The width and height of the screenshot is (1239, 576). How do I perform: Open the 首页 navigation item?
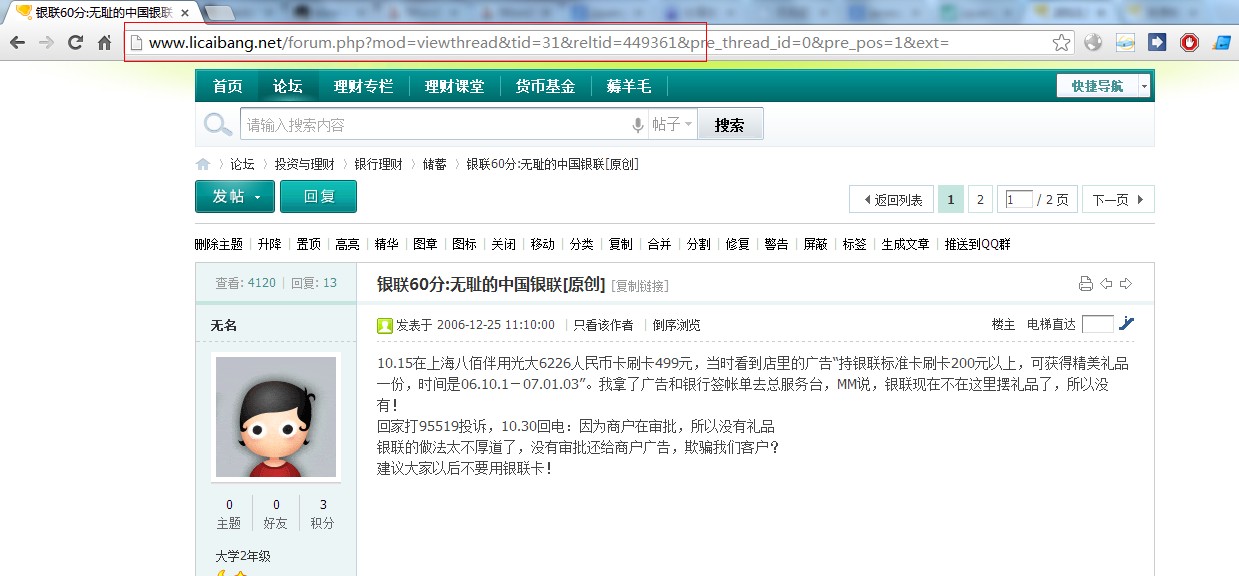[x=227, y=86]
